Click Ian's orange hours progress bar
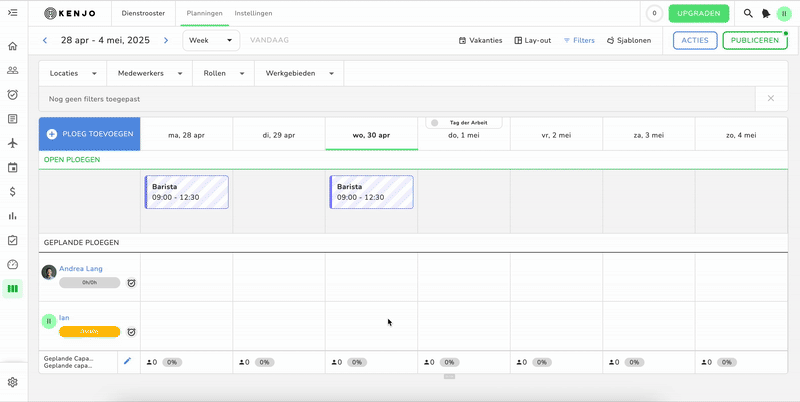 click(90, 332)
